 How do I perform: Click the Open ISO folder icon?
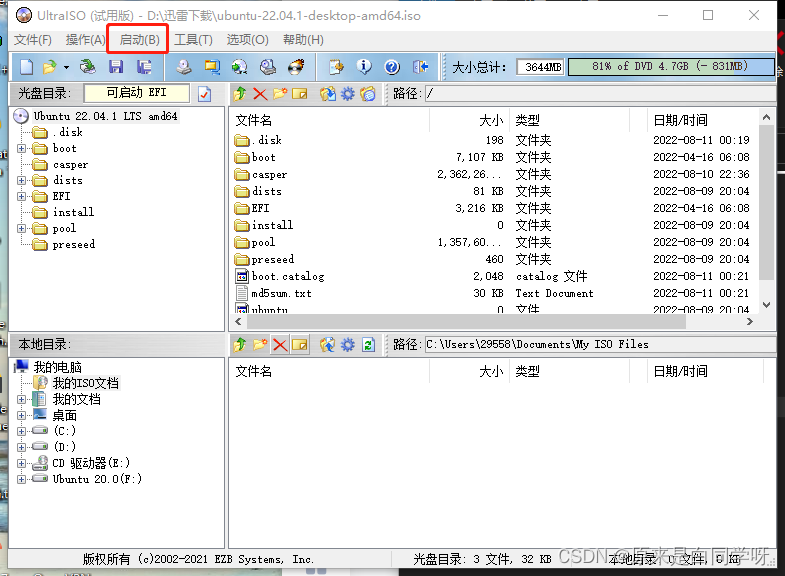pos(50,67)
